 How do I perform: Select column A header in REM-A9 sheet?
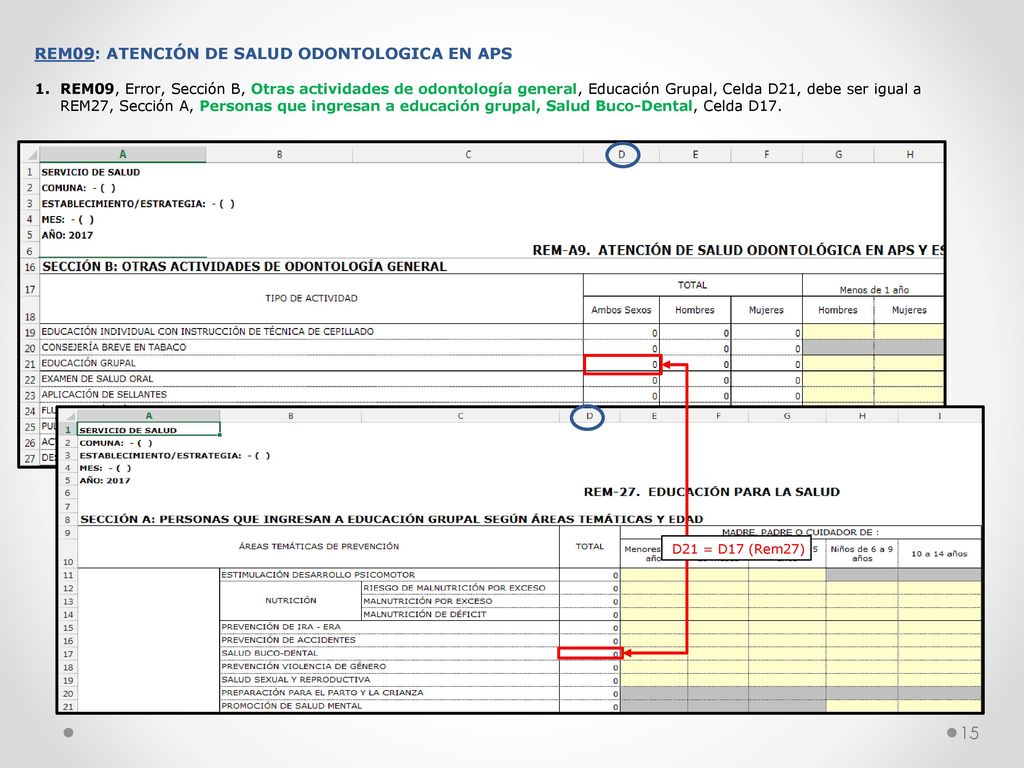pyautogui.click(x=123, y=154)
